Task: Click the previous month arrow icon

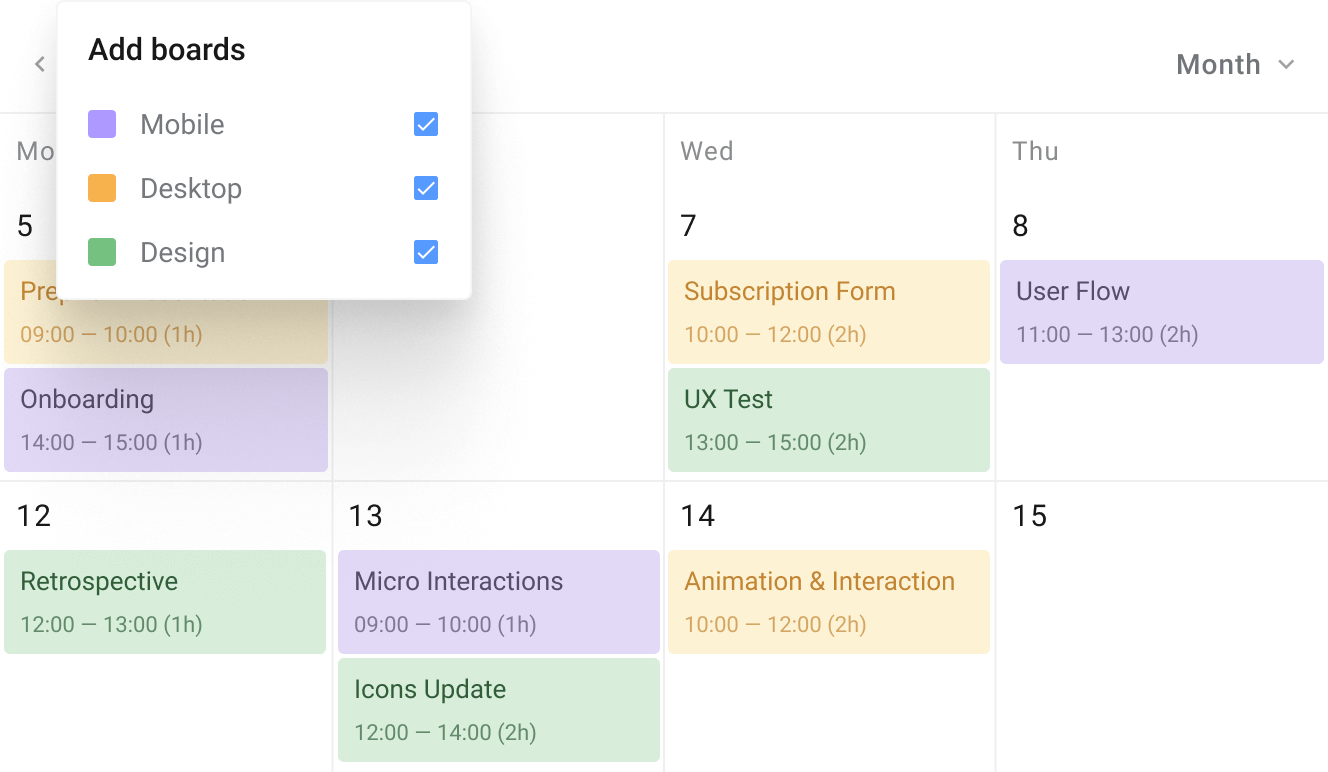Action: [x=40, y=65]
